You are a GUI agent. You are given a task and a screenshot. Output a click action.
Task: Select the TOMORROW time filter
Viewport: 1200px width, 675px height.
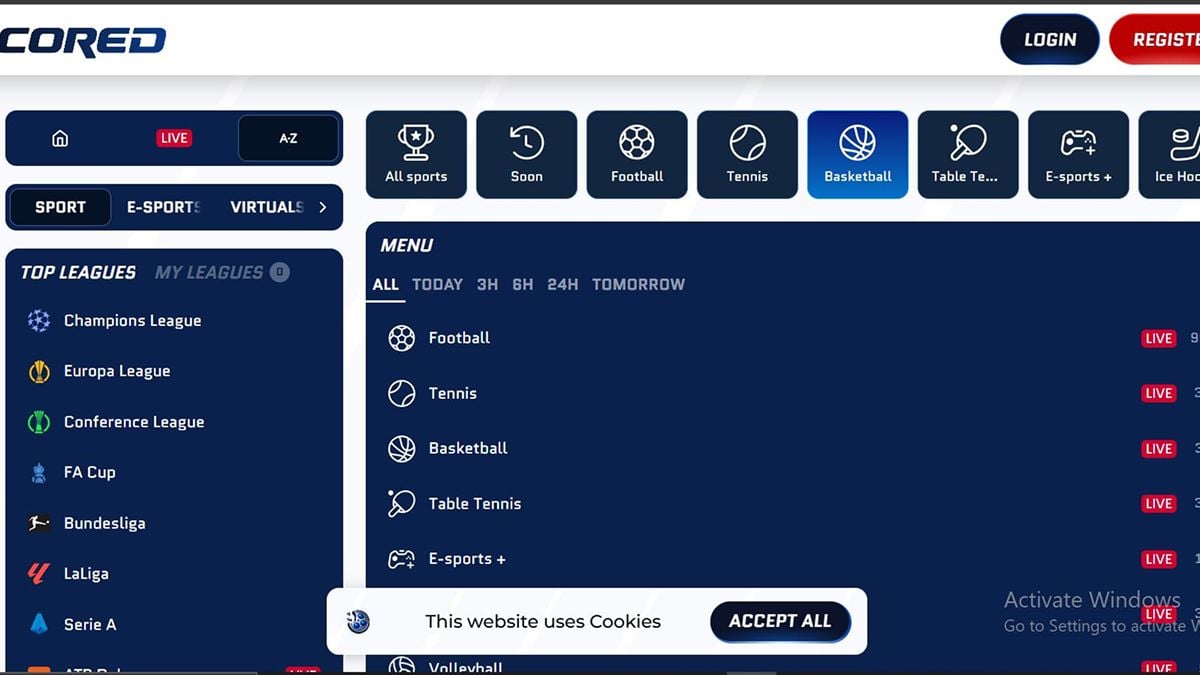[x=638, y=284]
